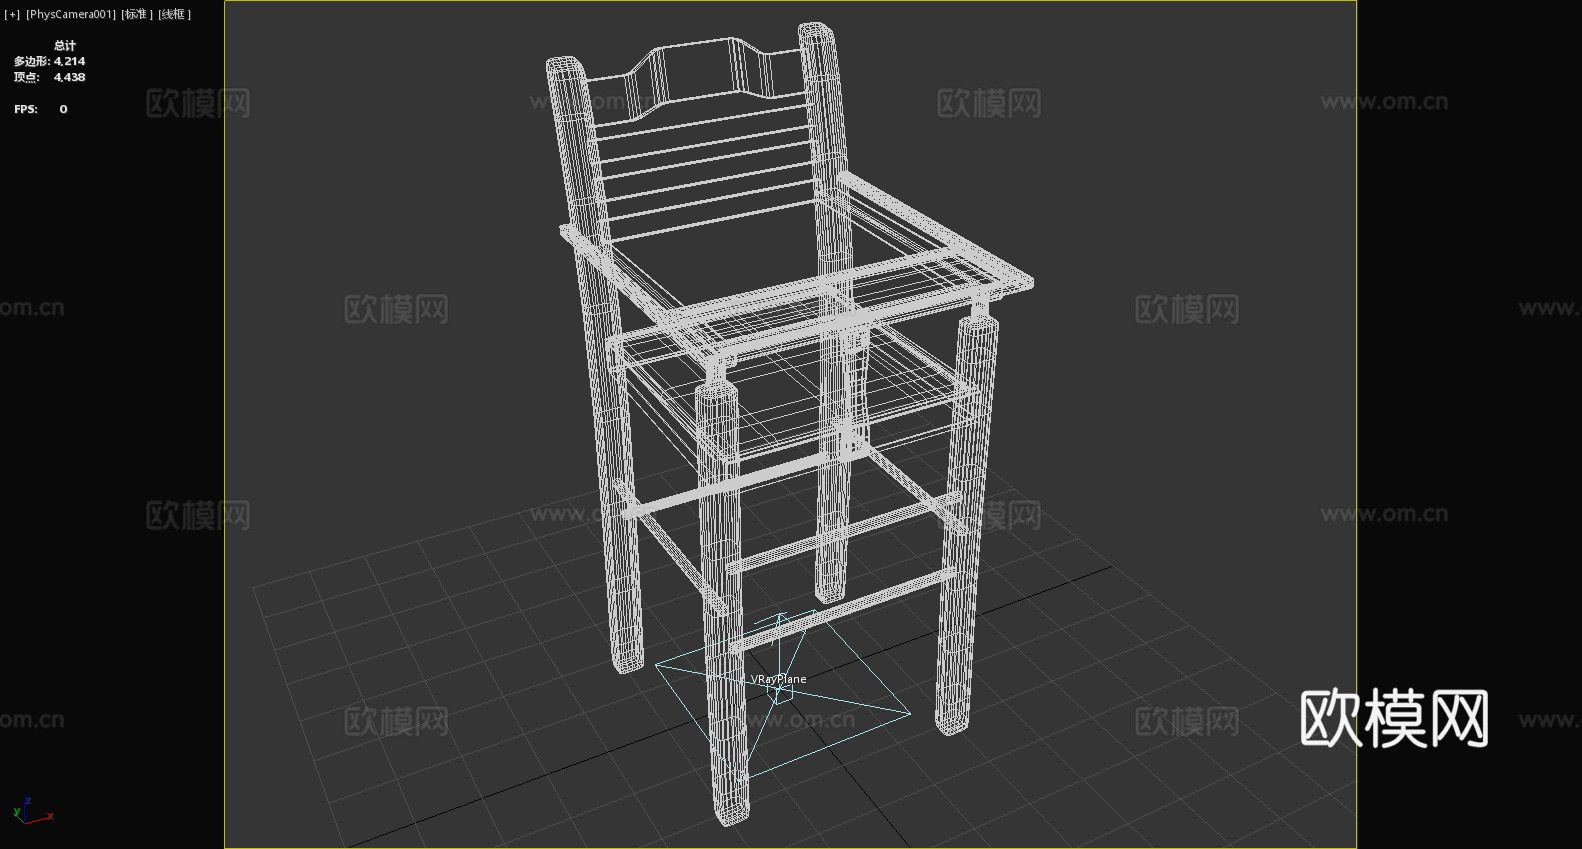Click the 多边形 4,214 polygon count

coord(49,61)
